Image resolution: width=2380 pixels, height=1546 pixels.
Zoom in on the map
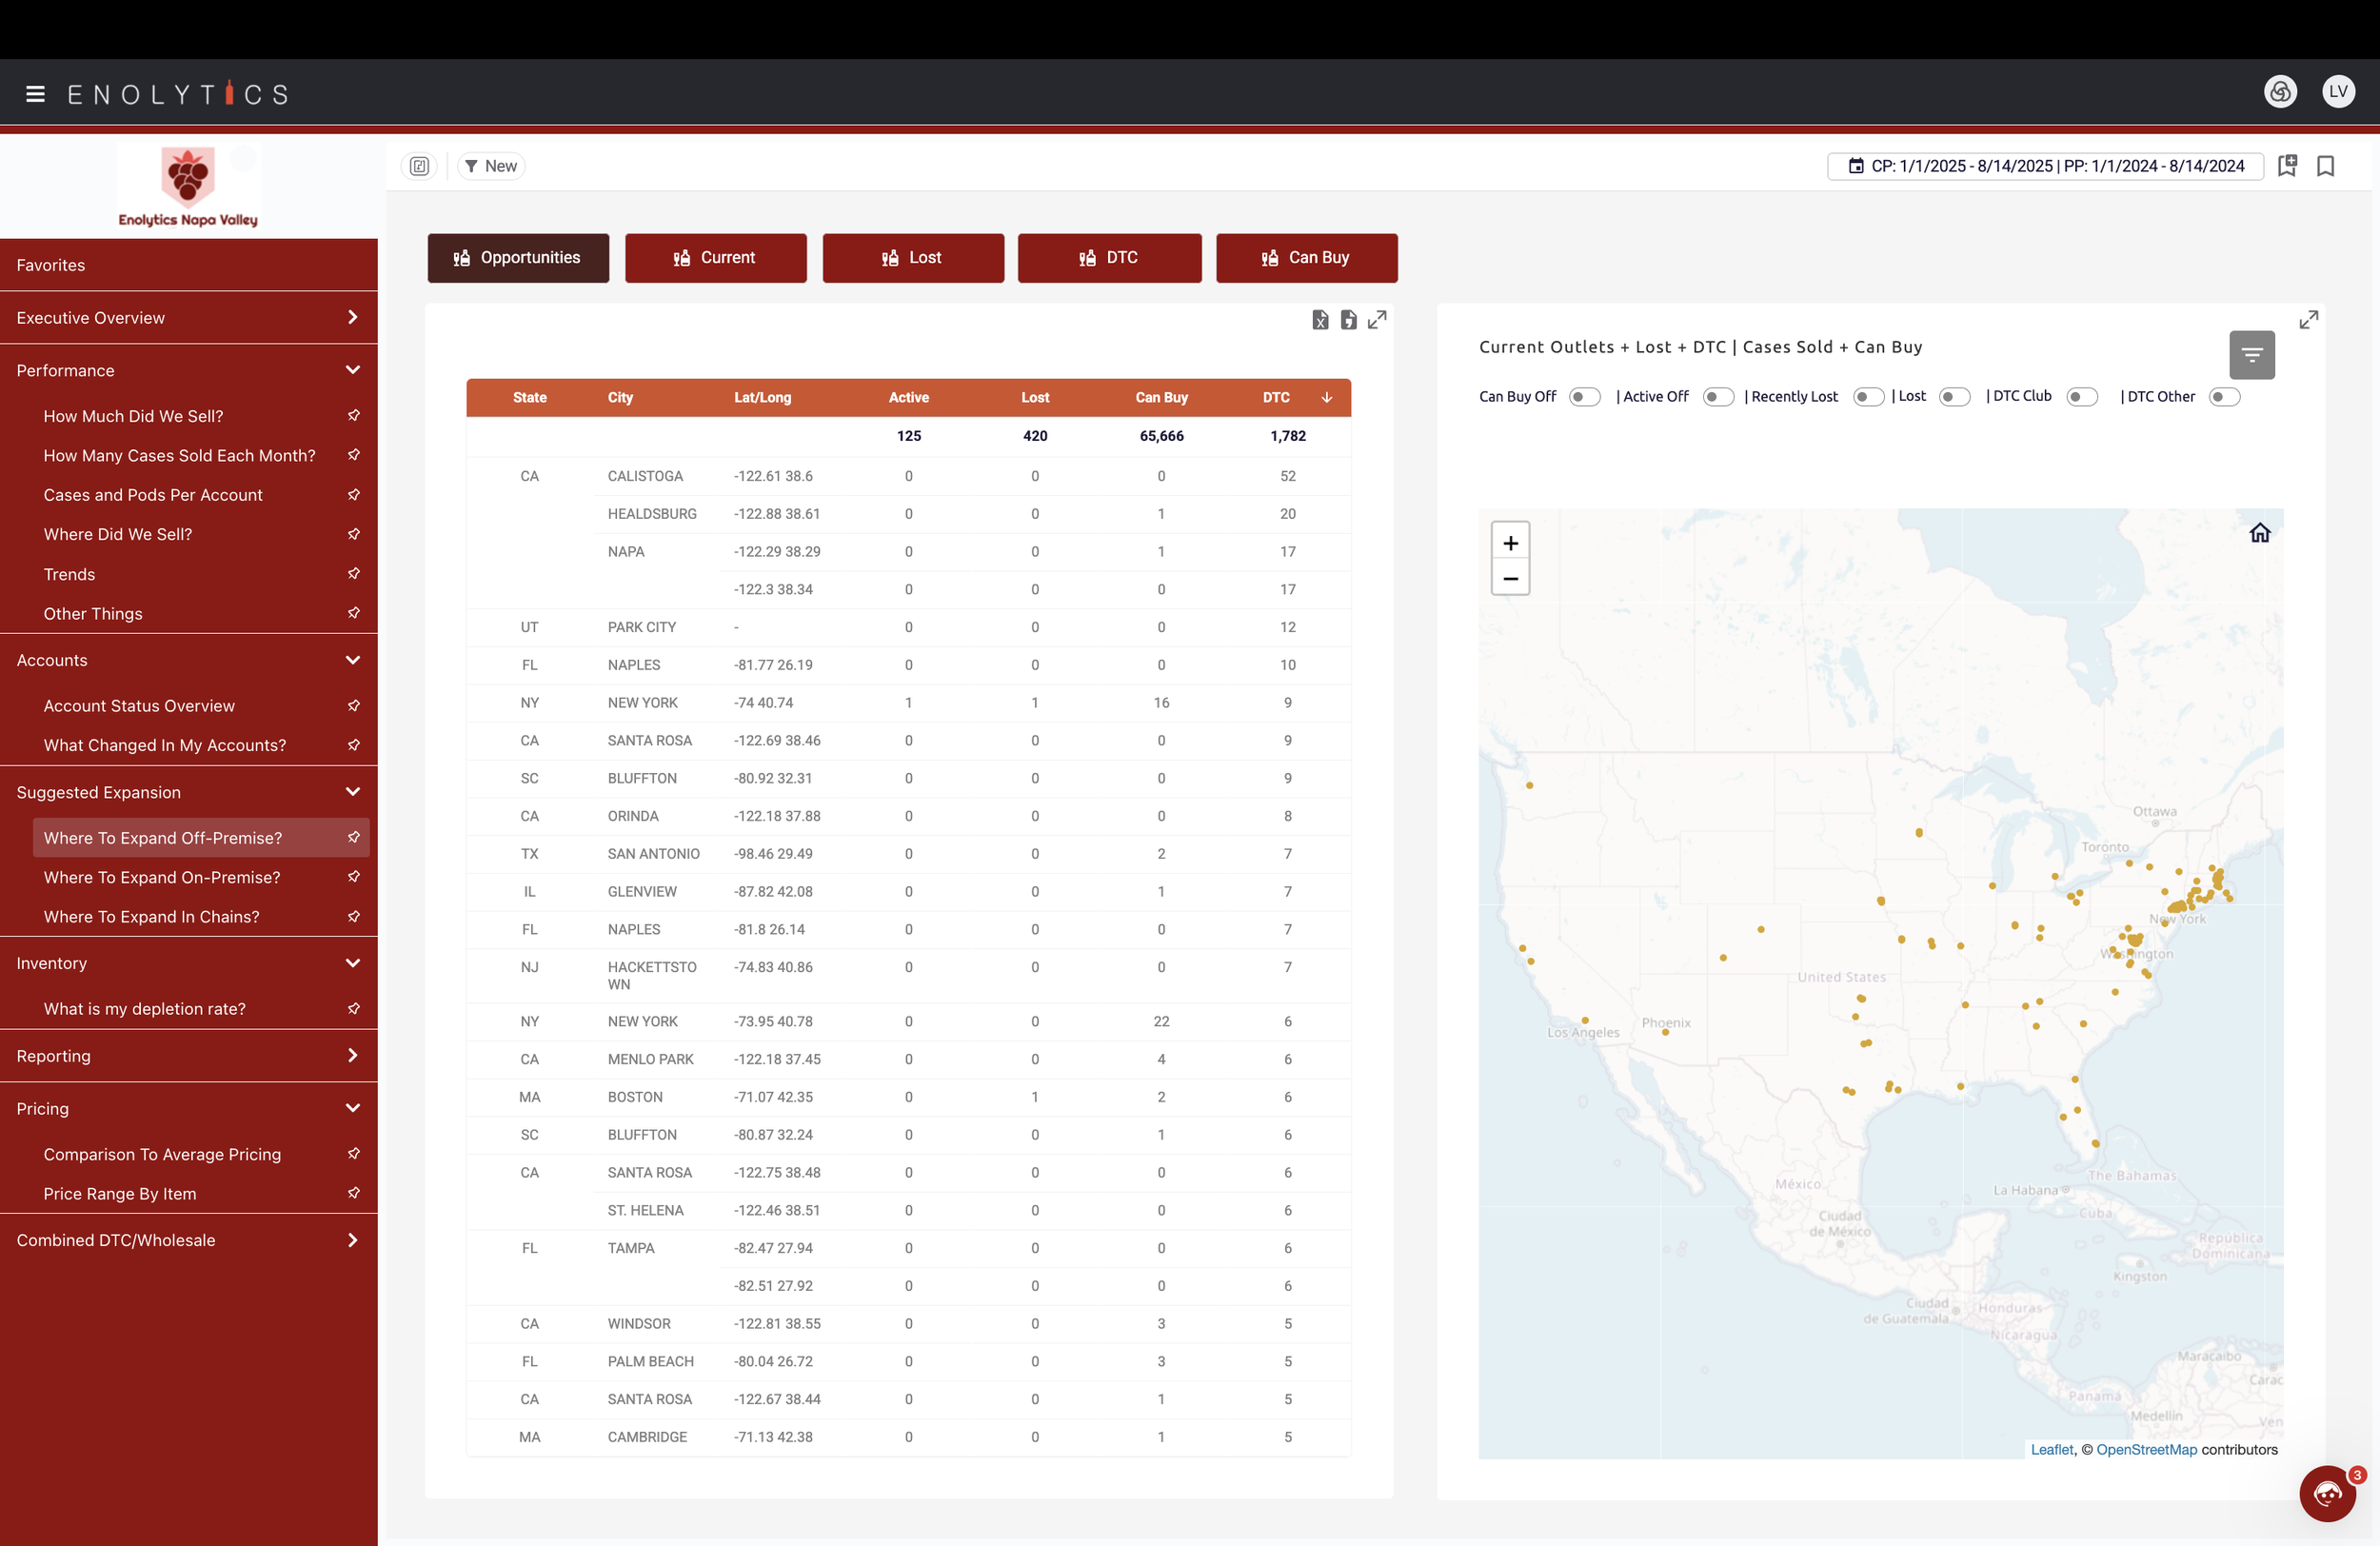pyautogui.click(x=1510, y=543)
